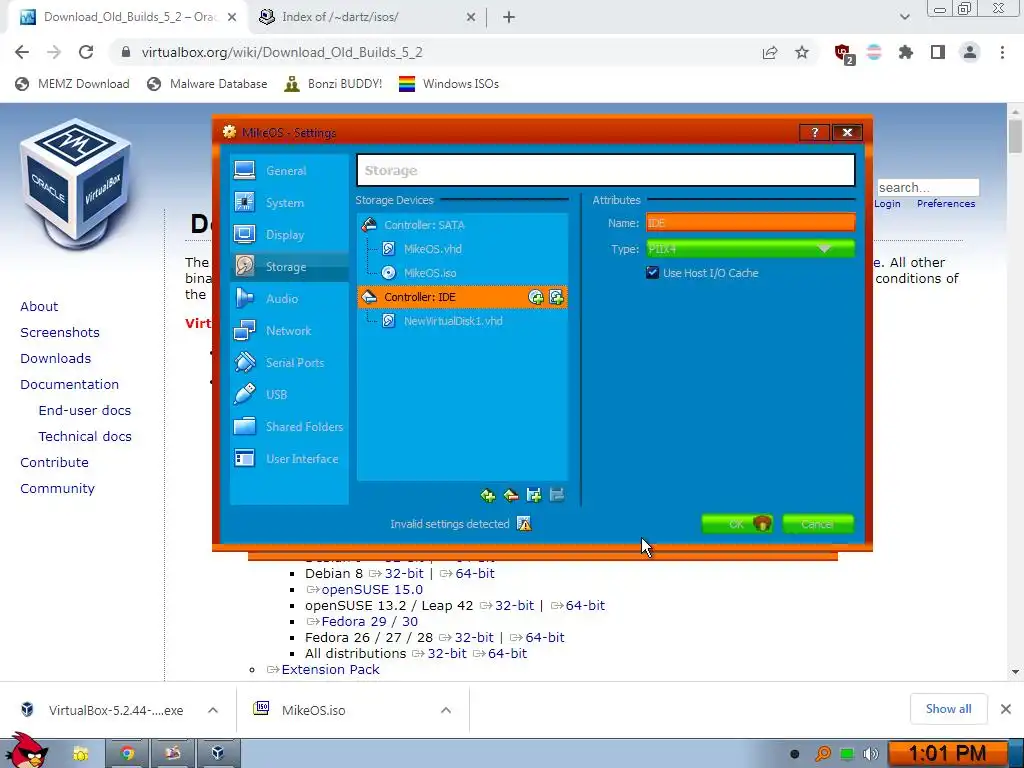
Task: Open the uBlock shield extension icon
Action: [843, 53]
